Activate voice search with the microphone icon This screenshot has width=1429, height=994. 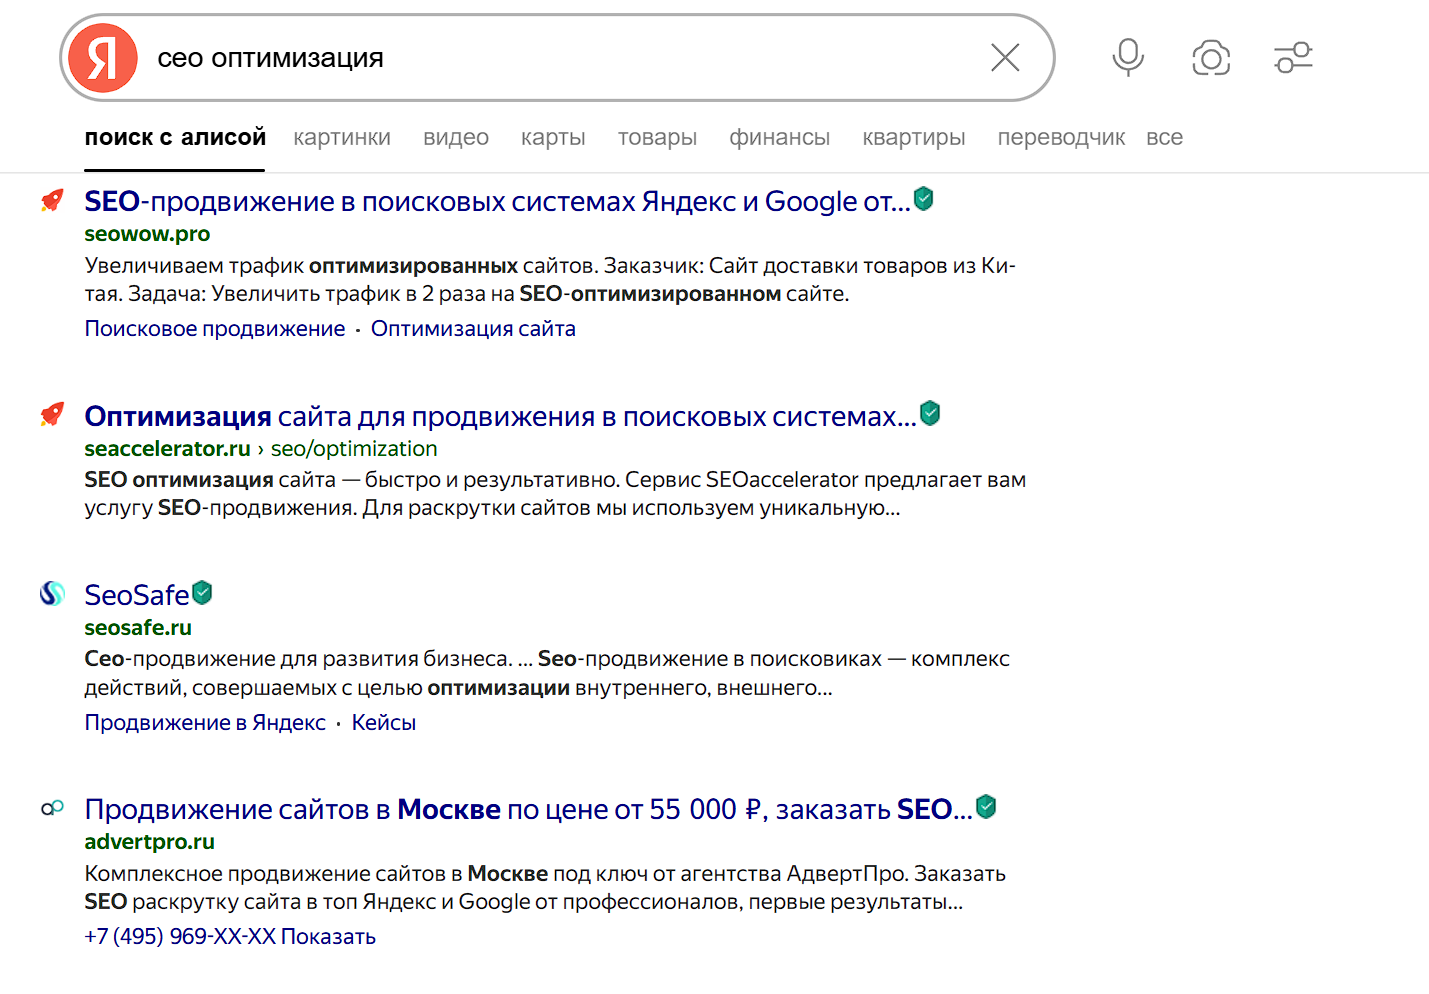pyautogui.click(x=1127, y=57)
